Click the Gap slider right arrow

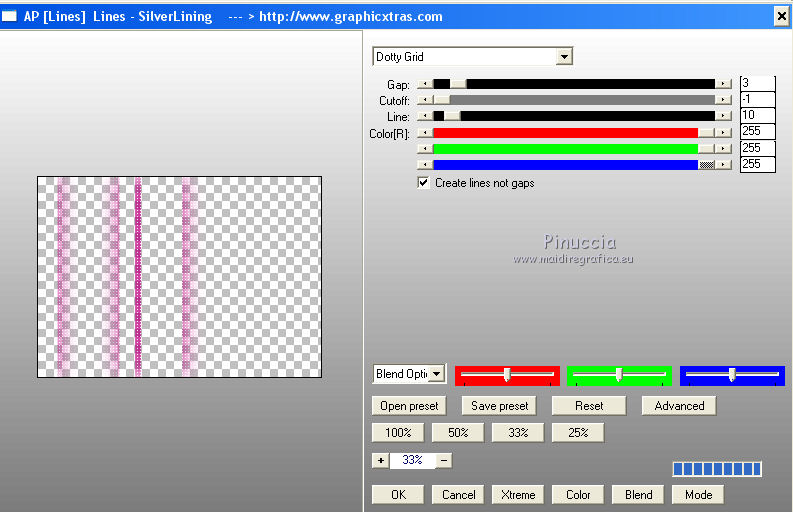[x=724, y=84]
